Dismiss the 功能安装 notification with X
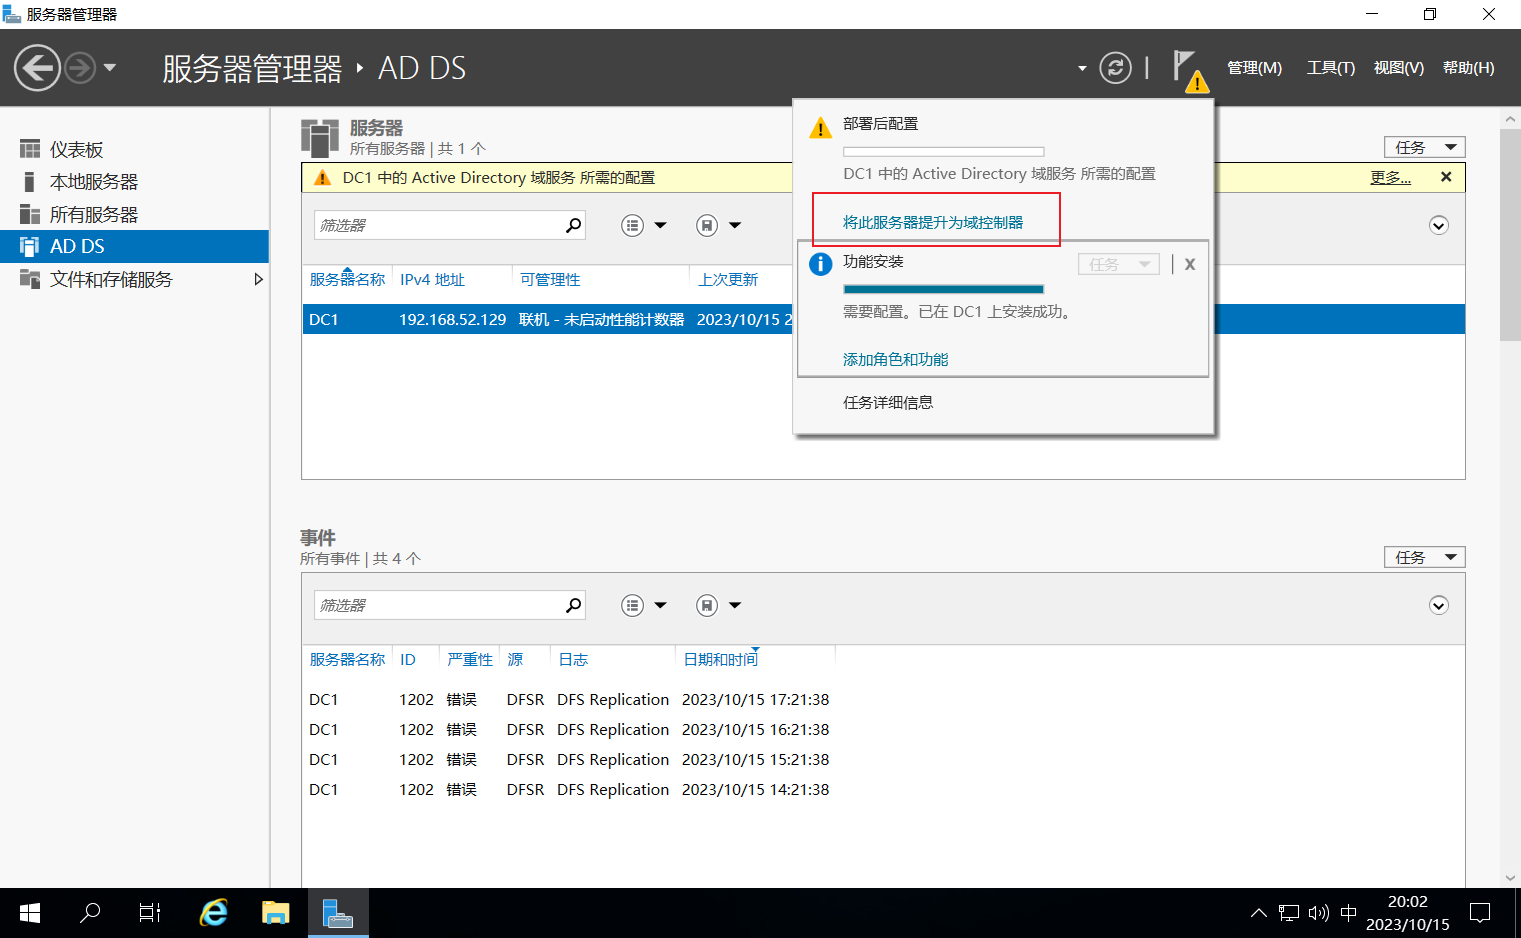 [x=1190, y=264]
